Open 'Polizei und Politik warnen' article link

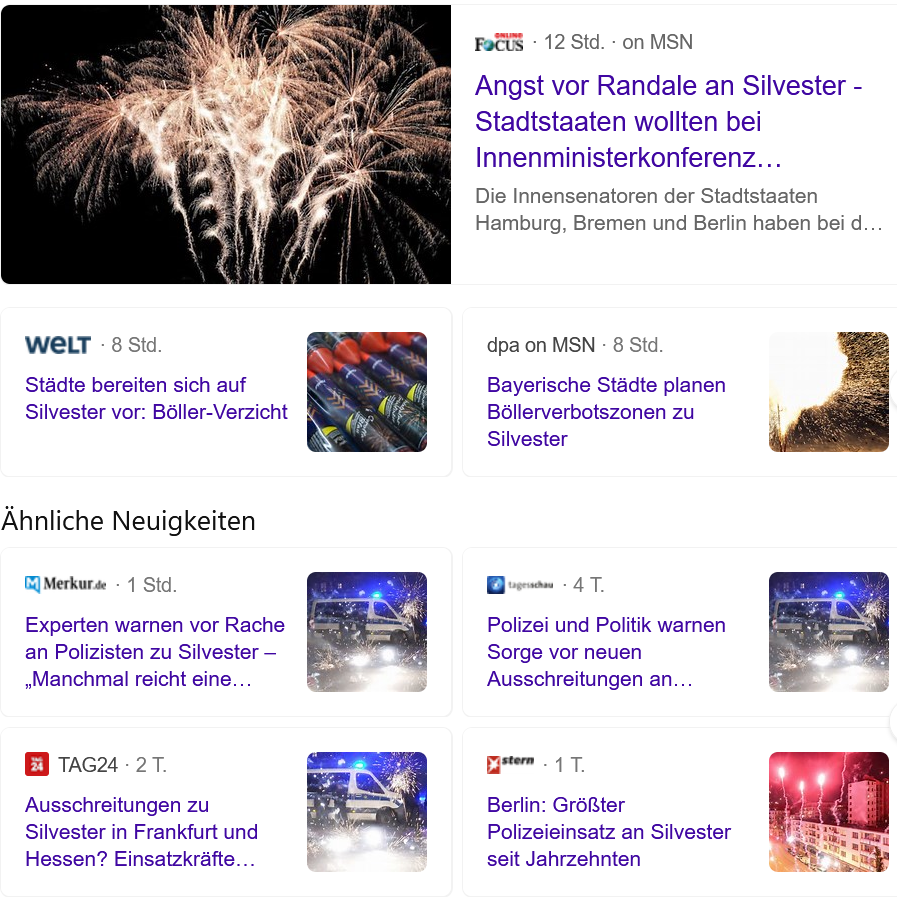point(606,652)
